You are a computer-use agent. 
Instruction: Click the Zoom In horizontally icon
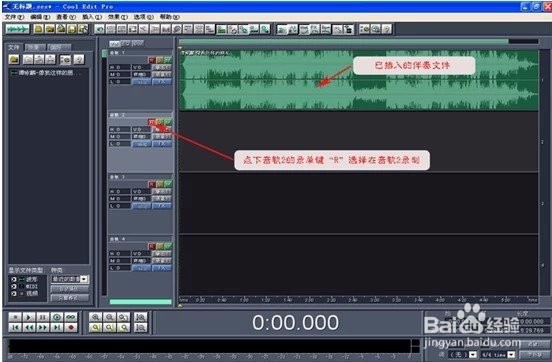point(95,317)
